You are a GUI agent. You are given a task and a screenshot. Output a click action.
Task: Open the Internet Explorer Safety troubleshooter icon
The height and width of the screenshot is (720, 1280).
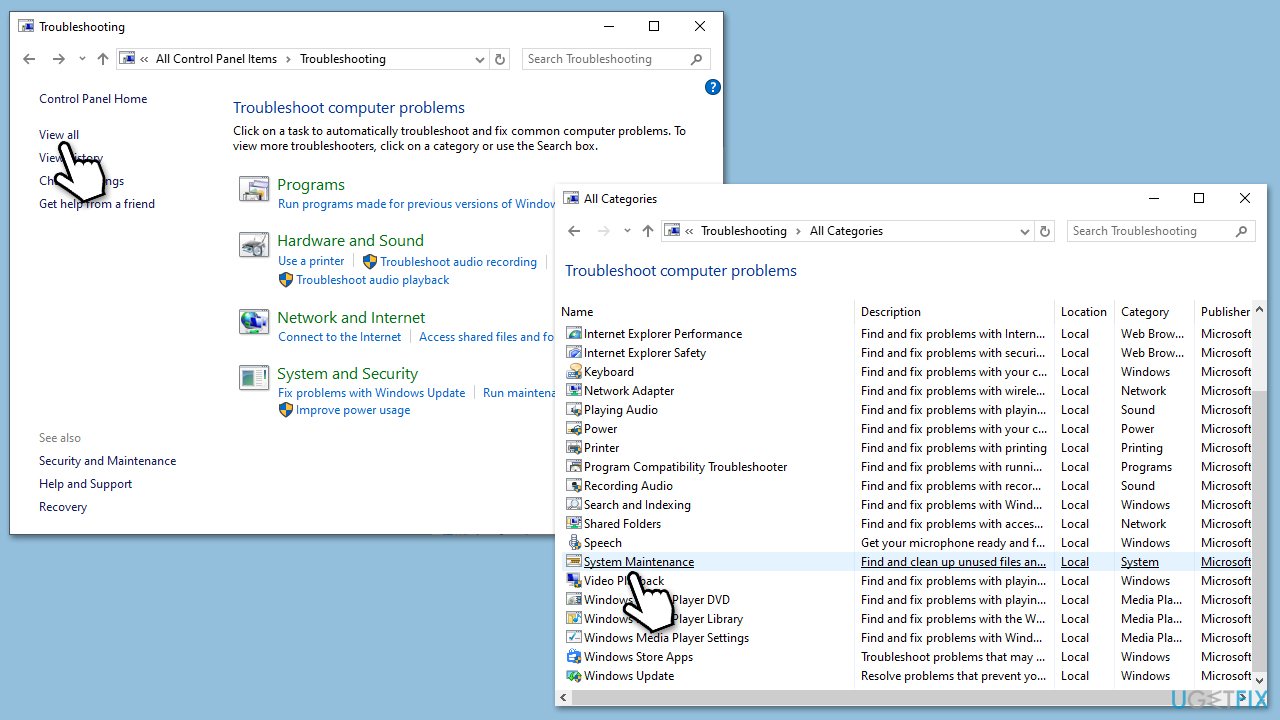[x=573, y=353]
